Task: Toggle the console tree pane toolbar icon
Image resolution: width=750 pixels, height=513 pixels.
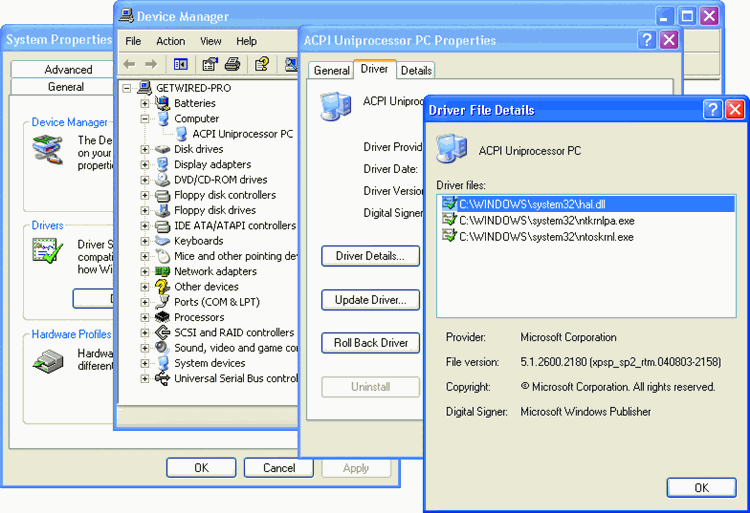Action: [x=180, y=64]
